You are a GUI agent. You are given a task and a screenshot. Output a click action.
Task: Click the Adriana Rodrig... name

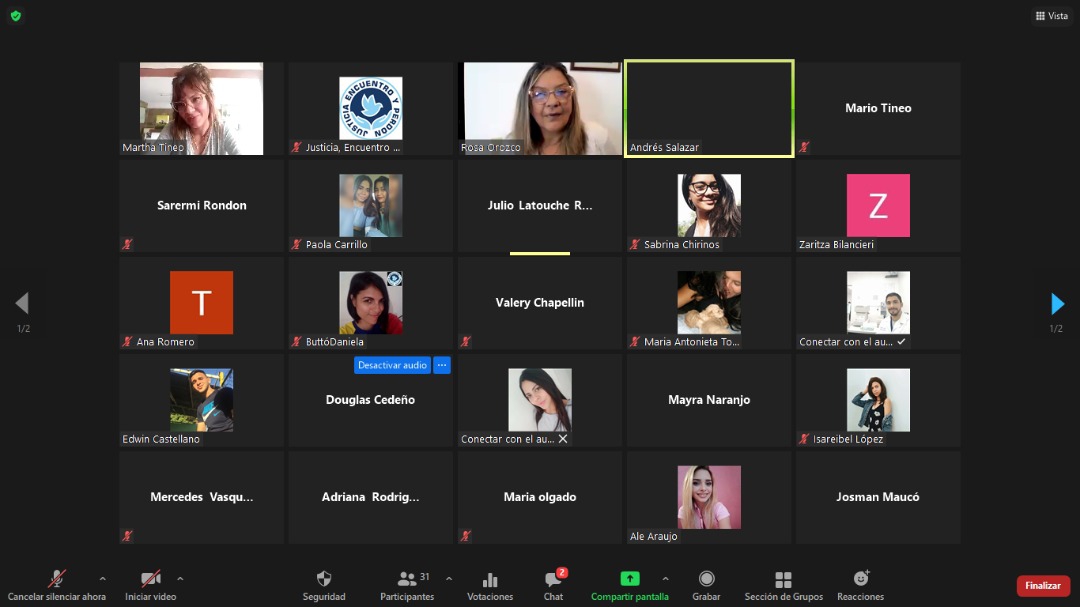371,497
